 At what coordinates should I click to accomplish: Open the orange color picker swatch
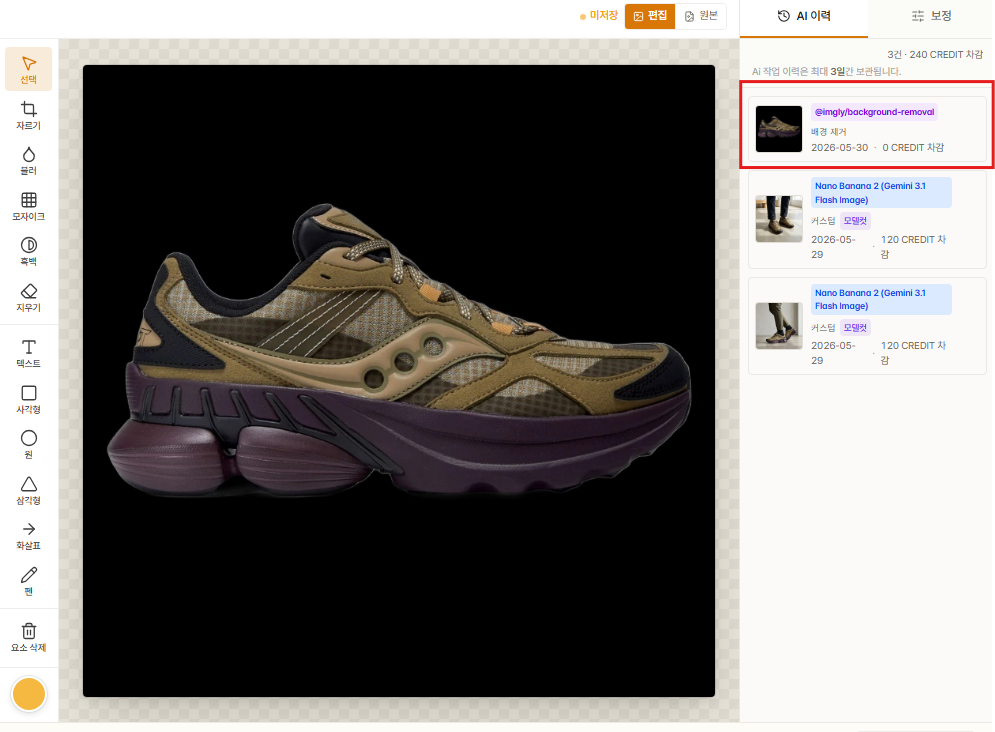pos(29,694)
